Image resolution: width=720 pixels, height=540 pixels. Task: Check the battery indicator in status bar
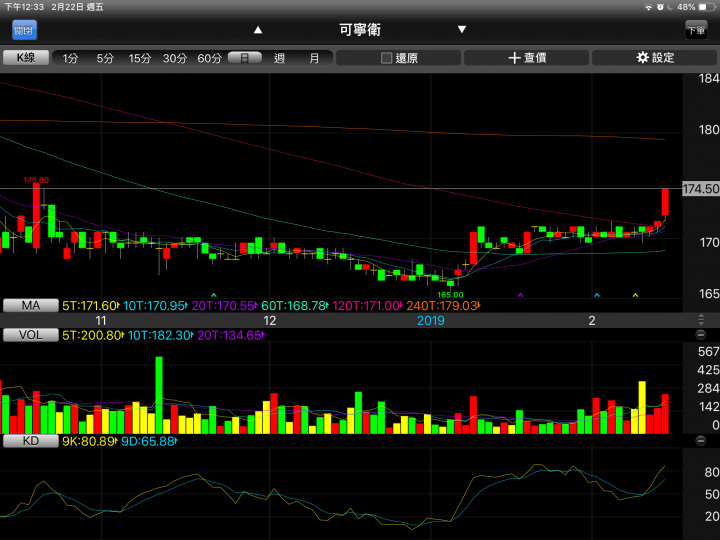[707, 7]
